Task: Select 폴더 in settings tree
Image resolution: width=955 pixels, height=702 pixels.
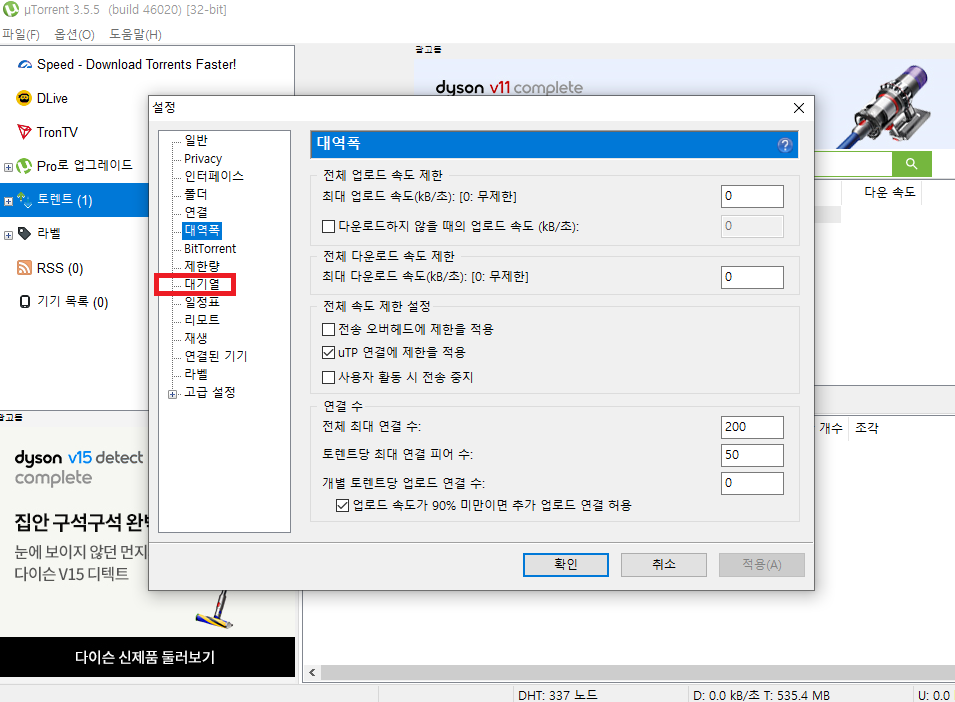Action: (x=196, y=194)
